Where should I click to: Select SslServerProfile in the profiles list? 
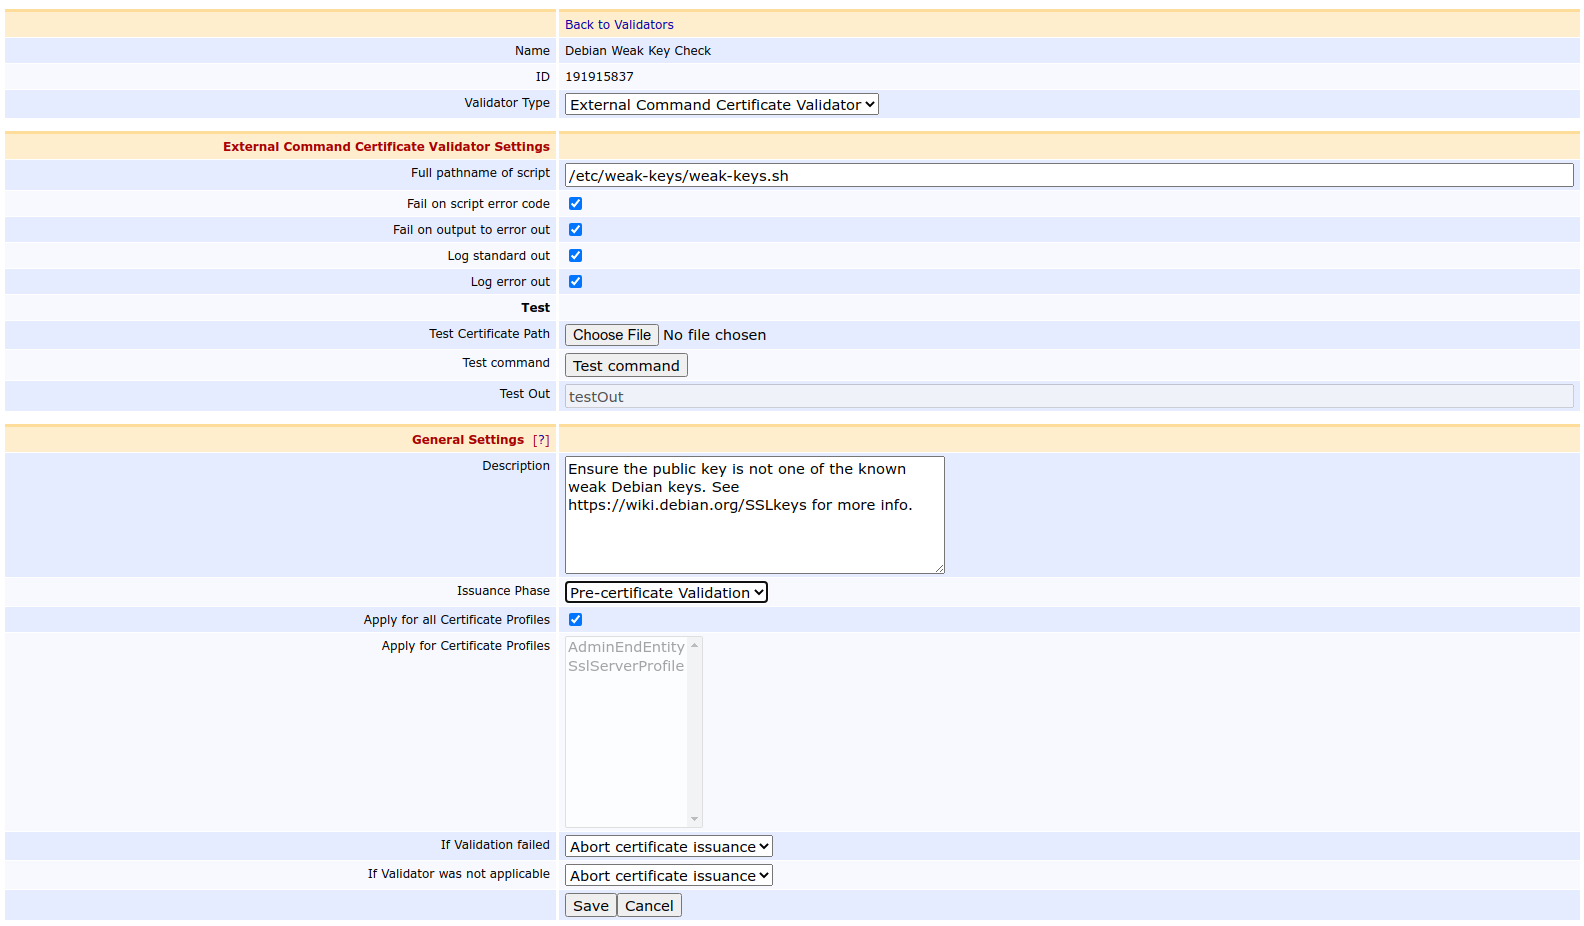pyautogui.click(x=626, y=666)
